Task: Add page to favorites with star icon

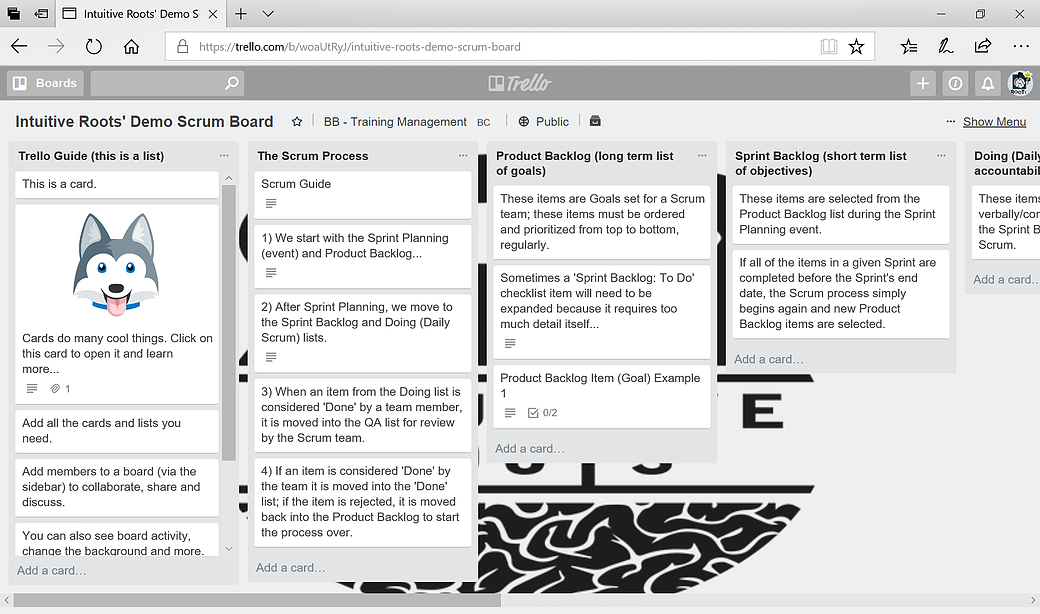Action: pyautogui.click(x=856, y=46)
